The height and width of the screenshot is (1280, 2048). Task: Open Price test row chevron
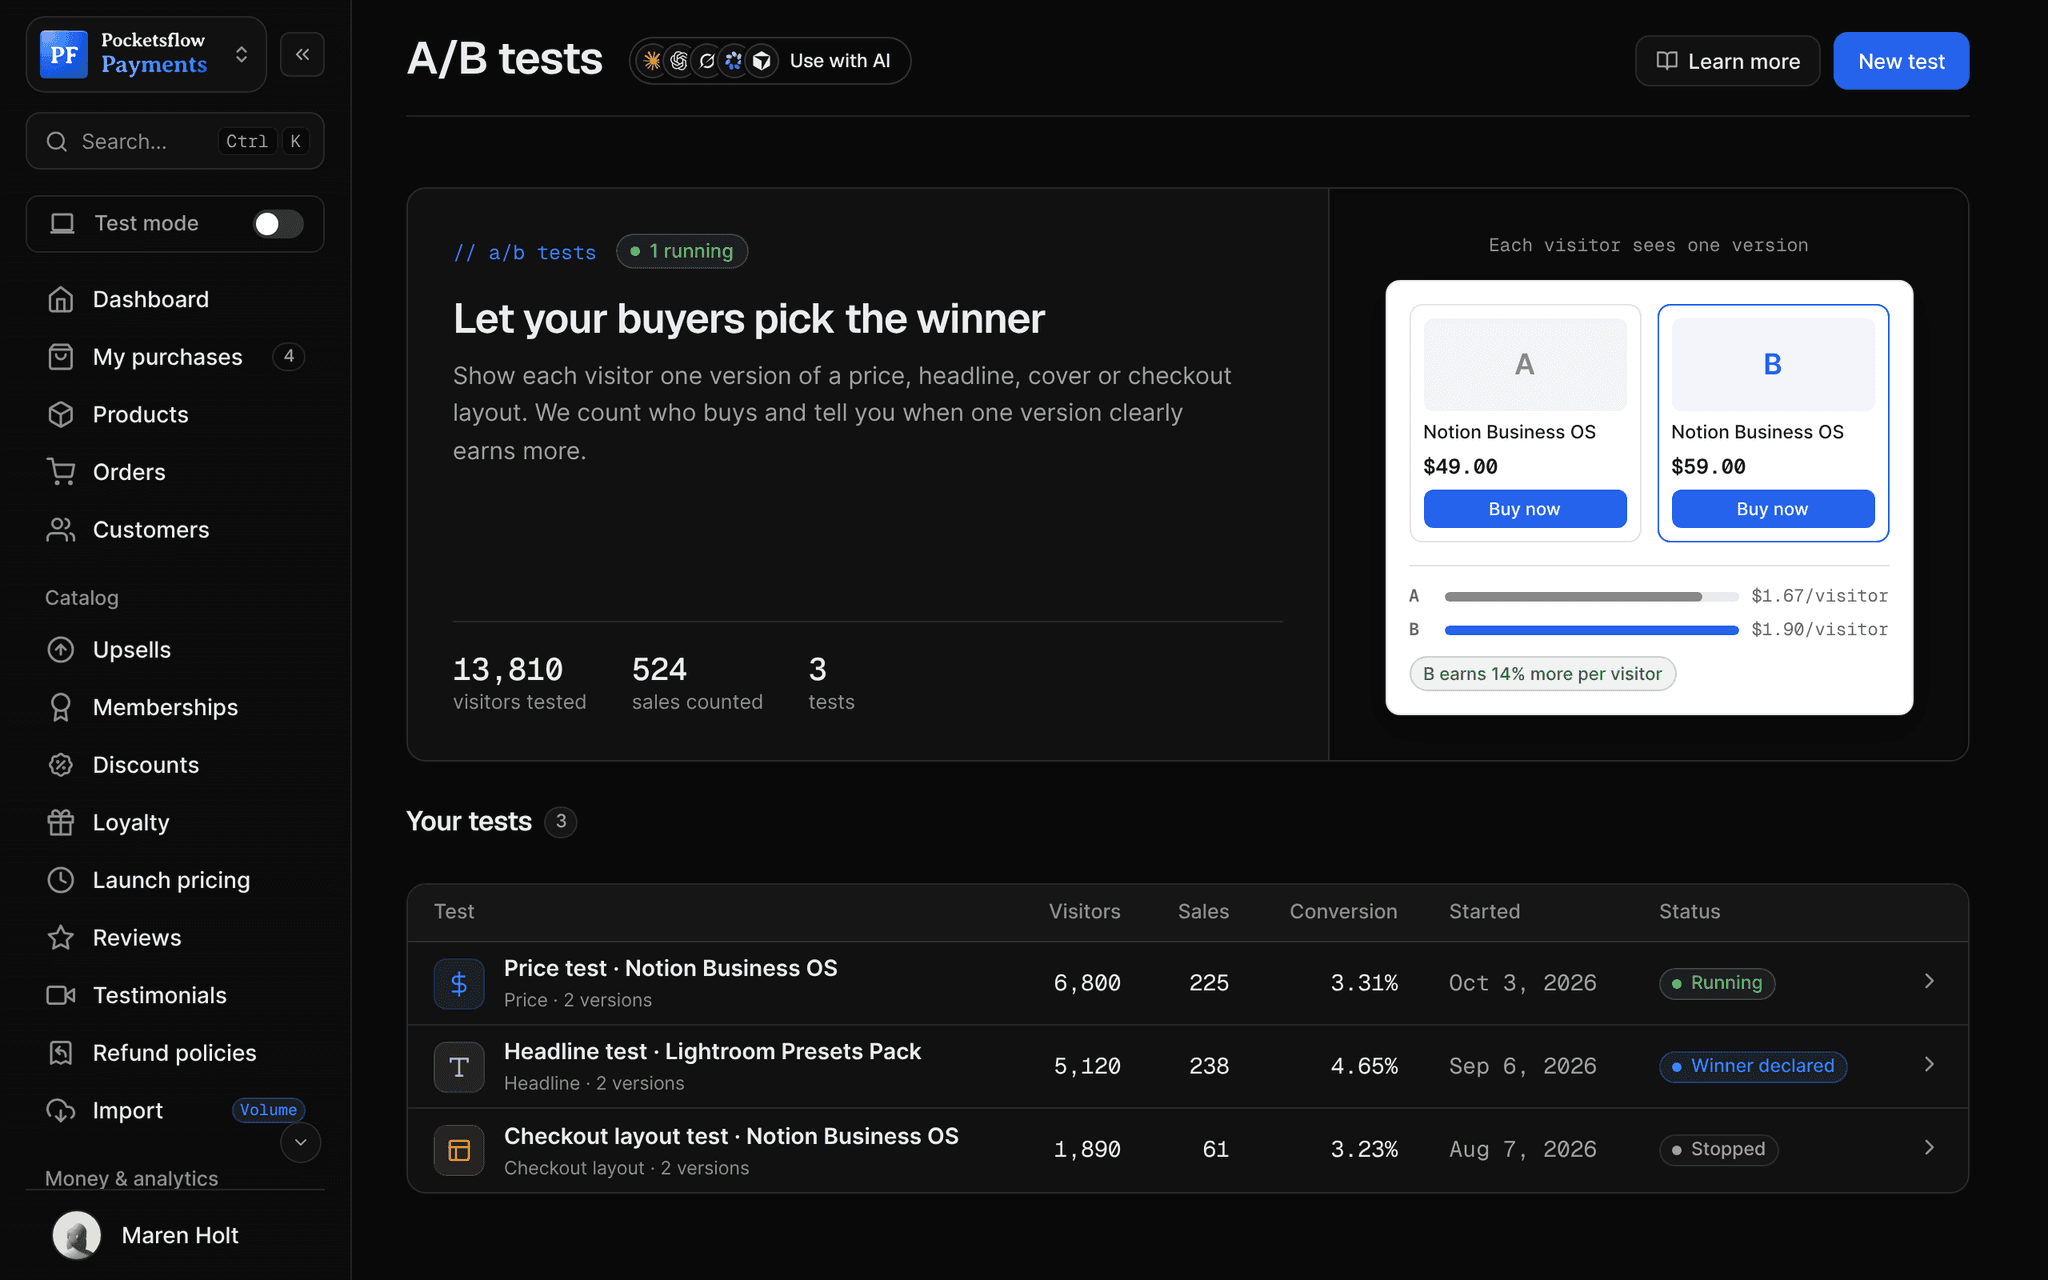pyautogui.click(x=1929, y=982)
